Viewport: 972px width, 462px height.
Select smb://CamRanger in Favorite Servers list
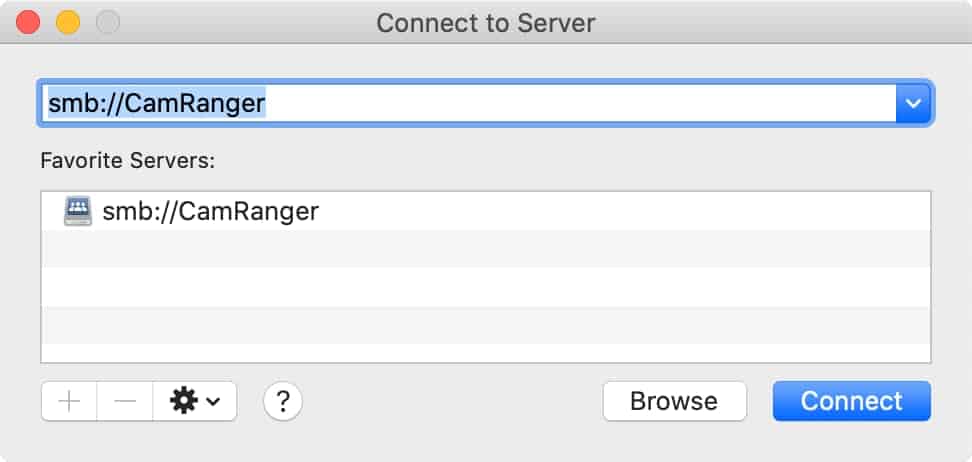click(485, 211)
